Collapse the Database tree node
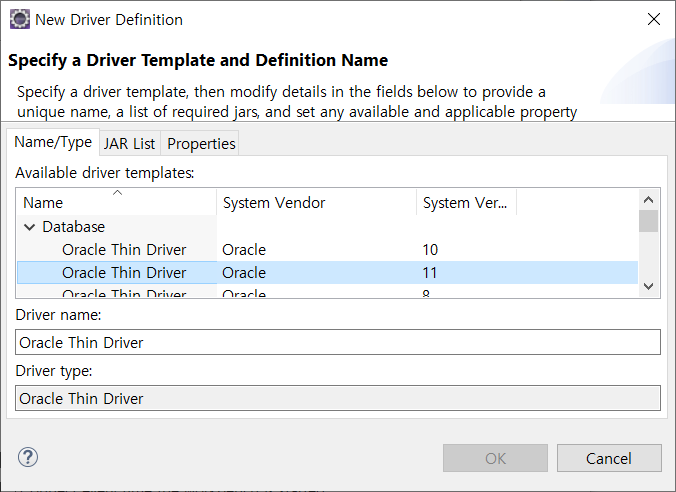 tap(29, 227)
